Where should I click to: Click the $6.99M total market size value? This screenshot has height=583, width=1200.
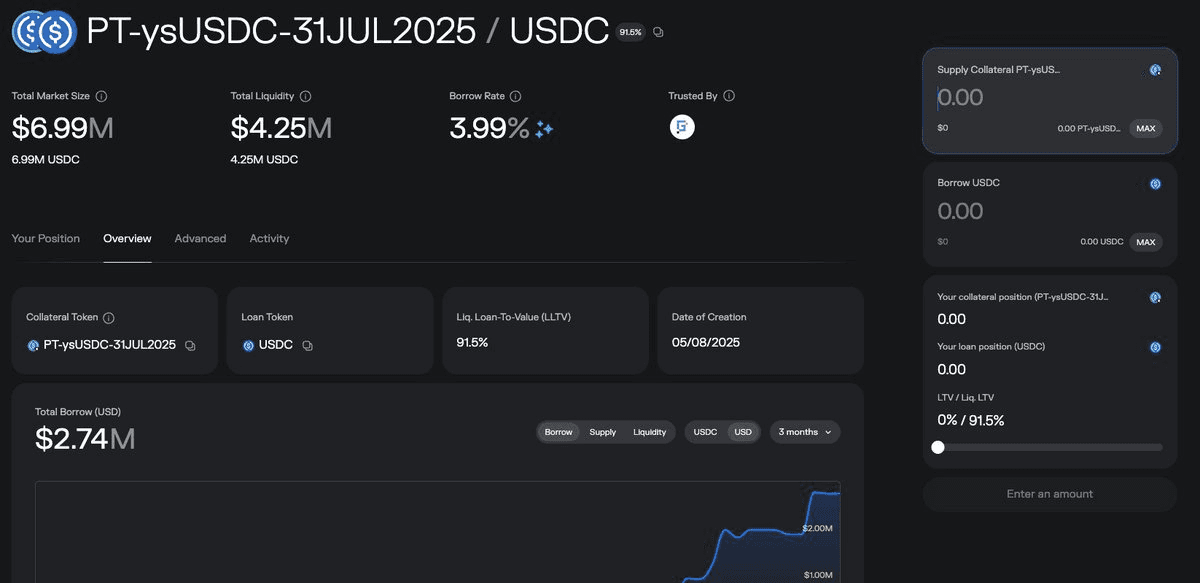pos(62,128)
